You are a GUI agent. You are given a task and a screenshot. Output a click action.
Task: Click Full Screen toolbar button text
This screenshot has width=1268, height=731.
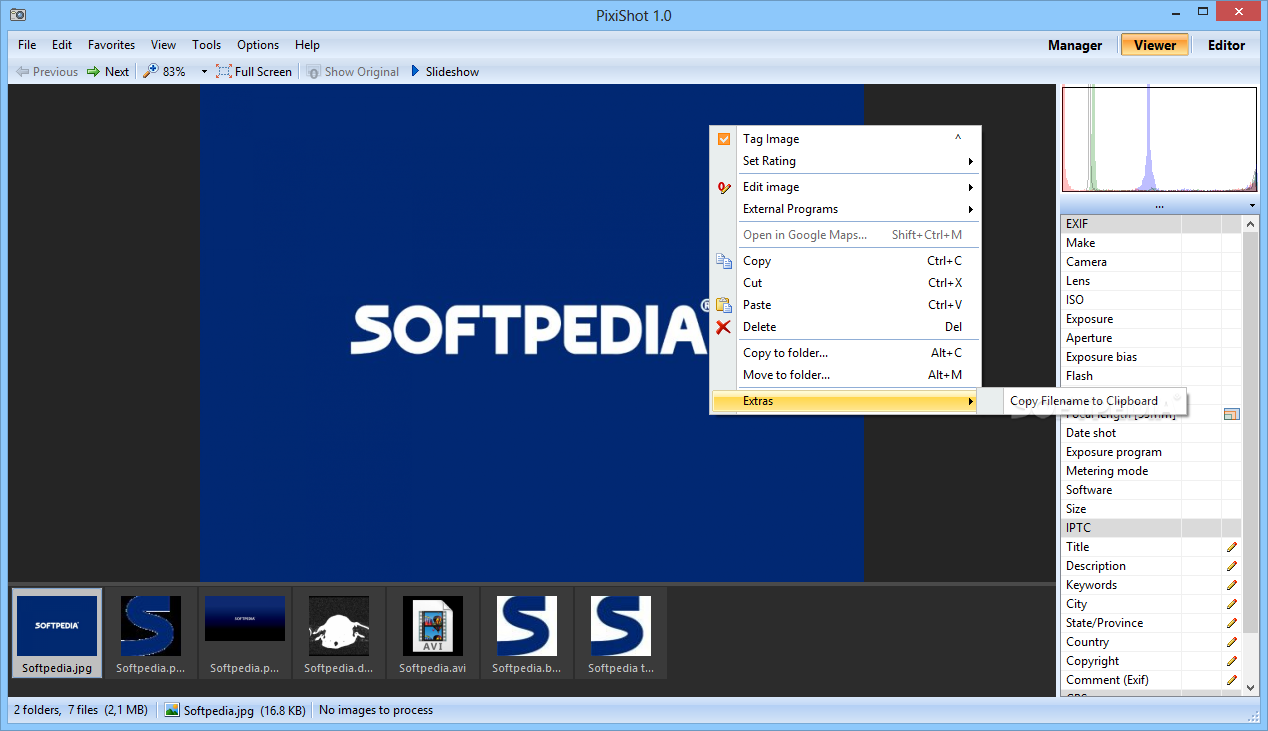click(263, 71)
